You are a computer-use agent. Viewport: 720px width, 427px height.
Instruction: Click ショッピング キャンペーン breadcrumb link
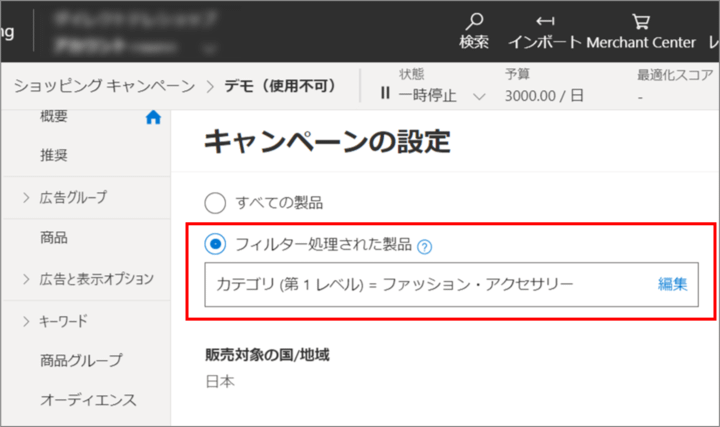[104, 86]
